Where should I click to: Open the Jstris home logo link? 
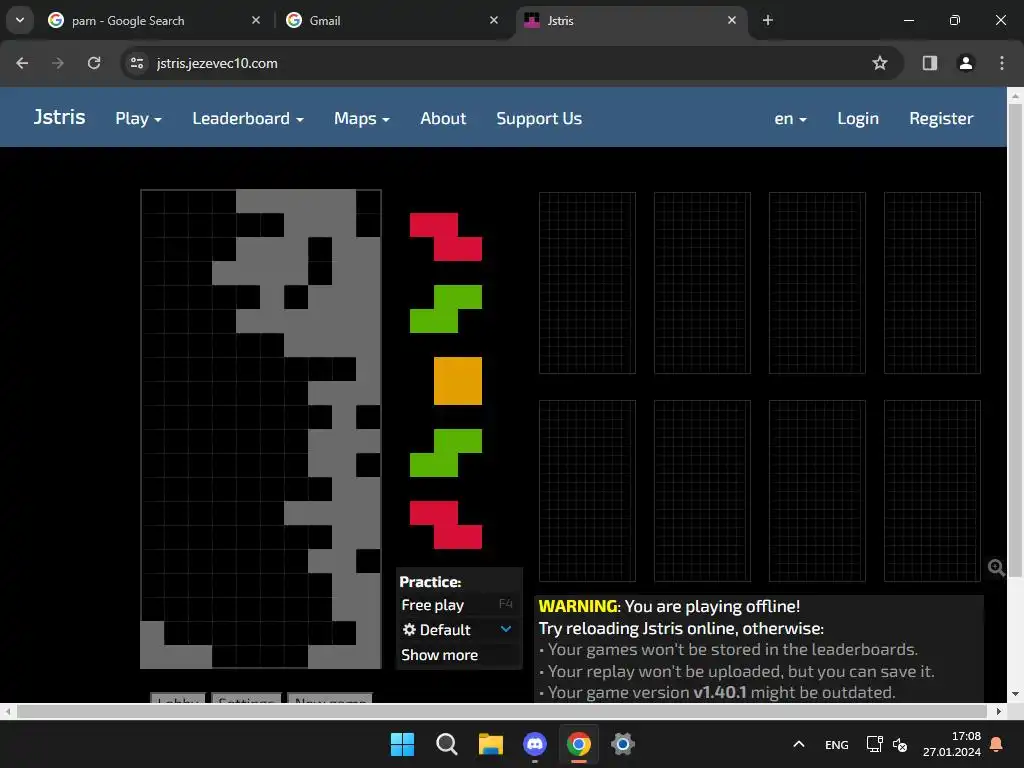59,117
